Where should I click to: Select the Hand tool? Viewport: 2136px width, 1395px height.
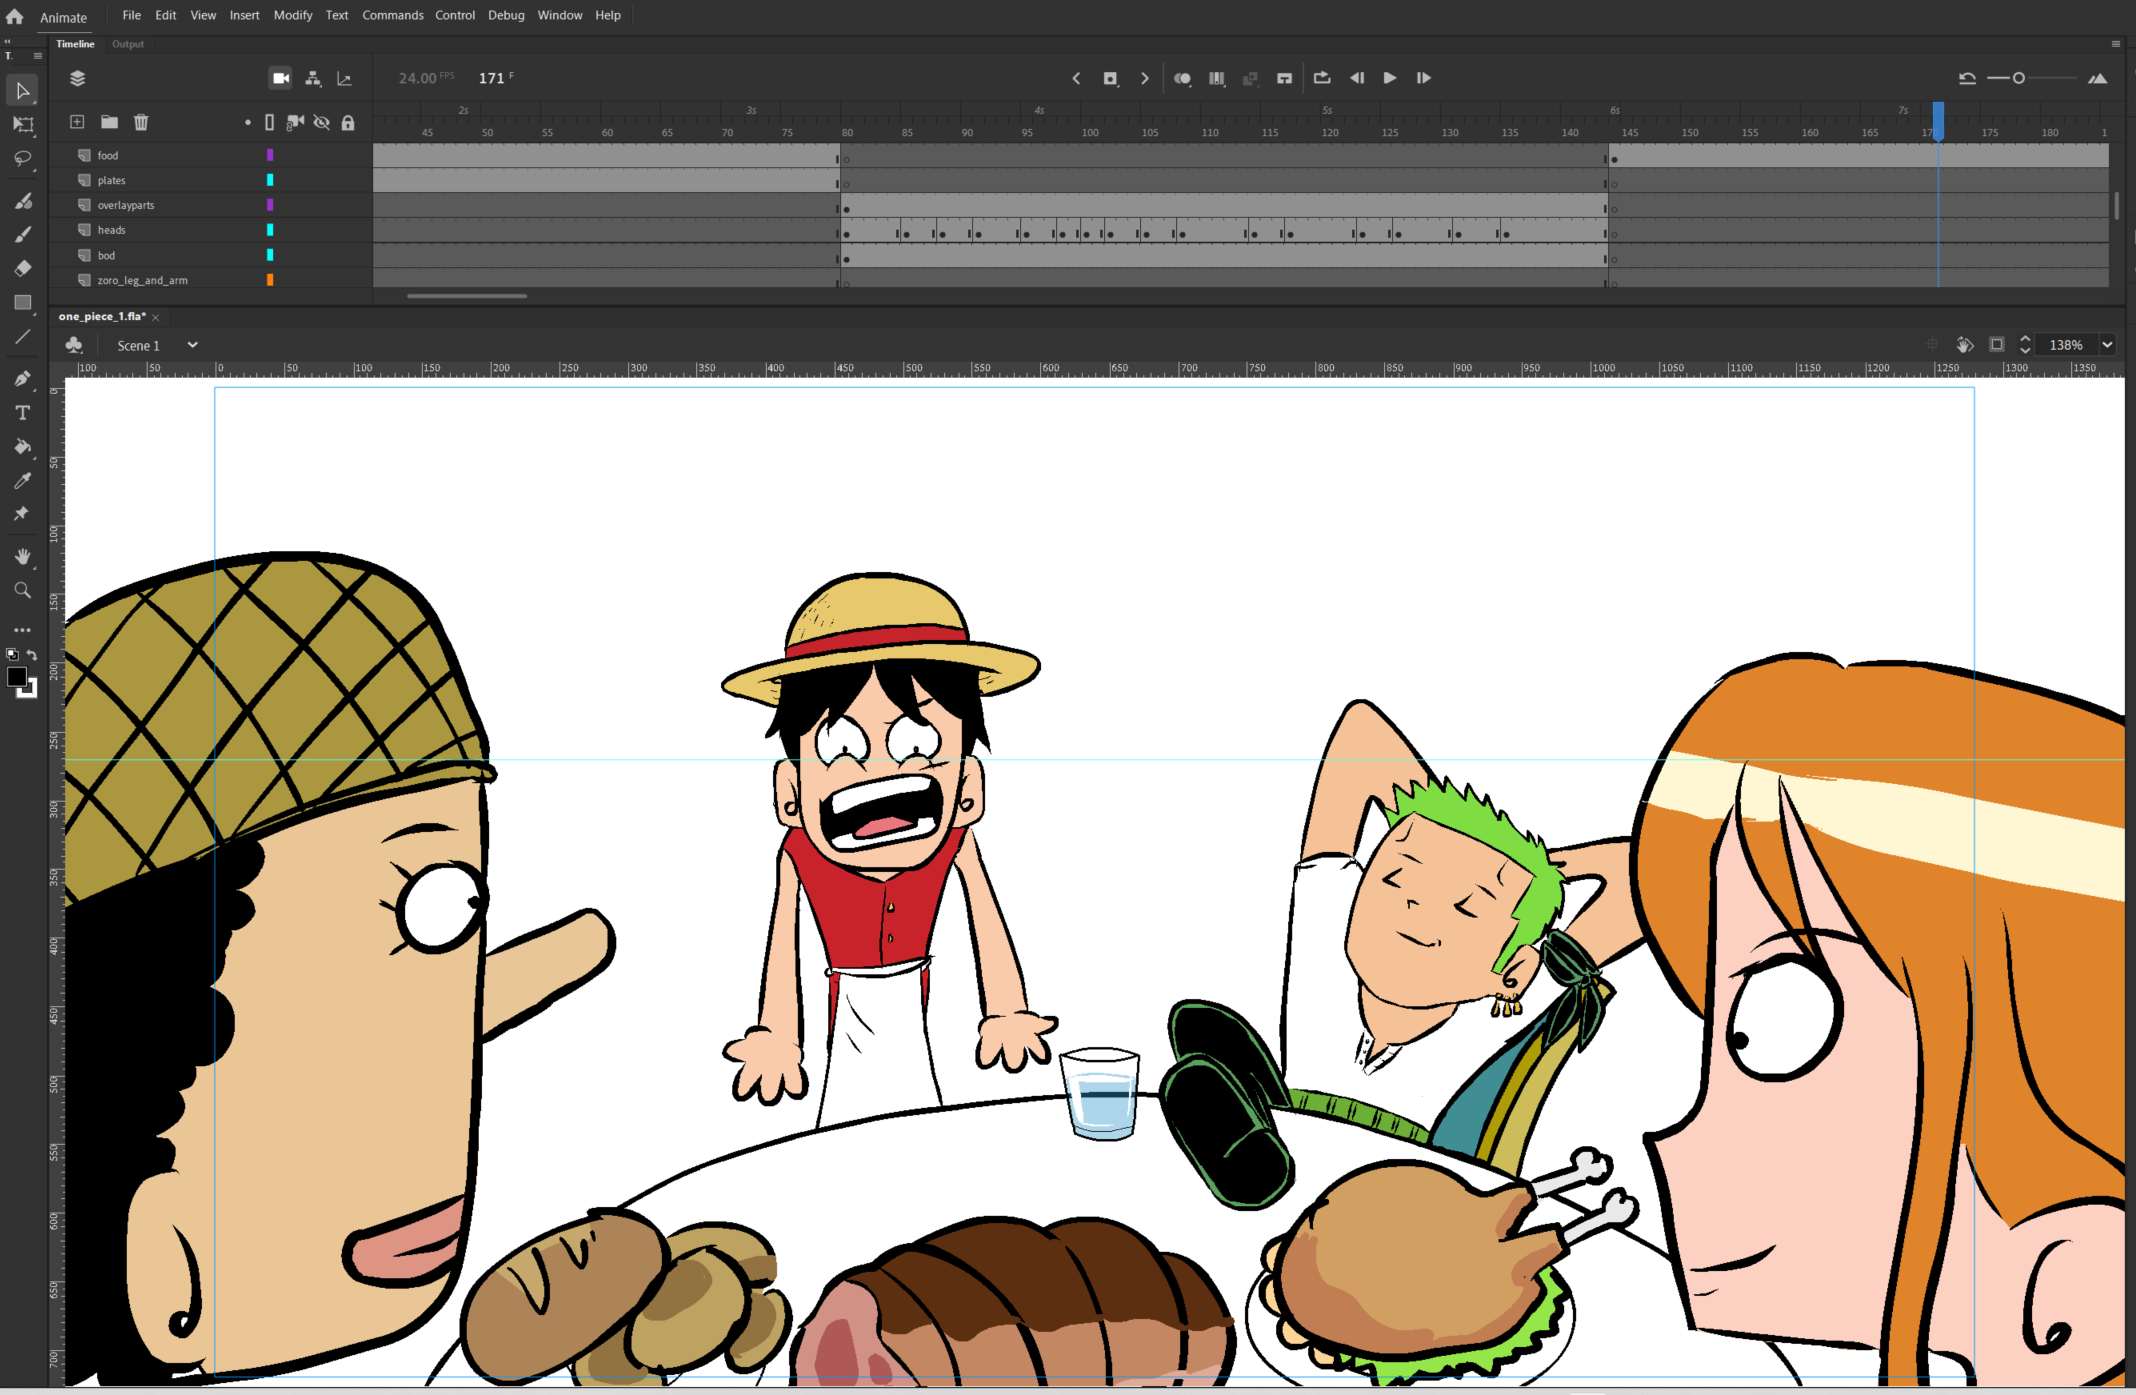[22, 556]
